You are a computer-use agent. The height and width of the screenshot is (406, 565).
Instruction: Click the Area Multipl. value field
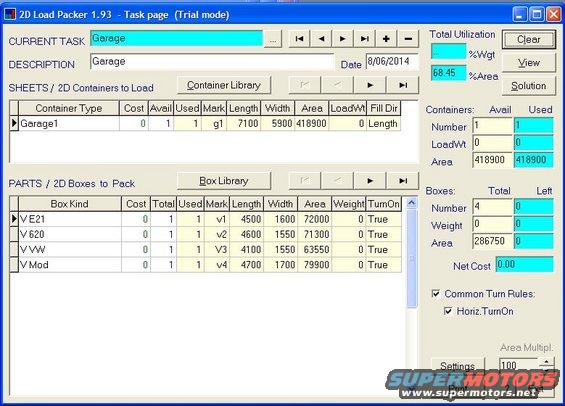click(x=519, y=366)
